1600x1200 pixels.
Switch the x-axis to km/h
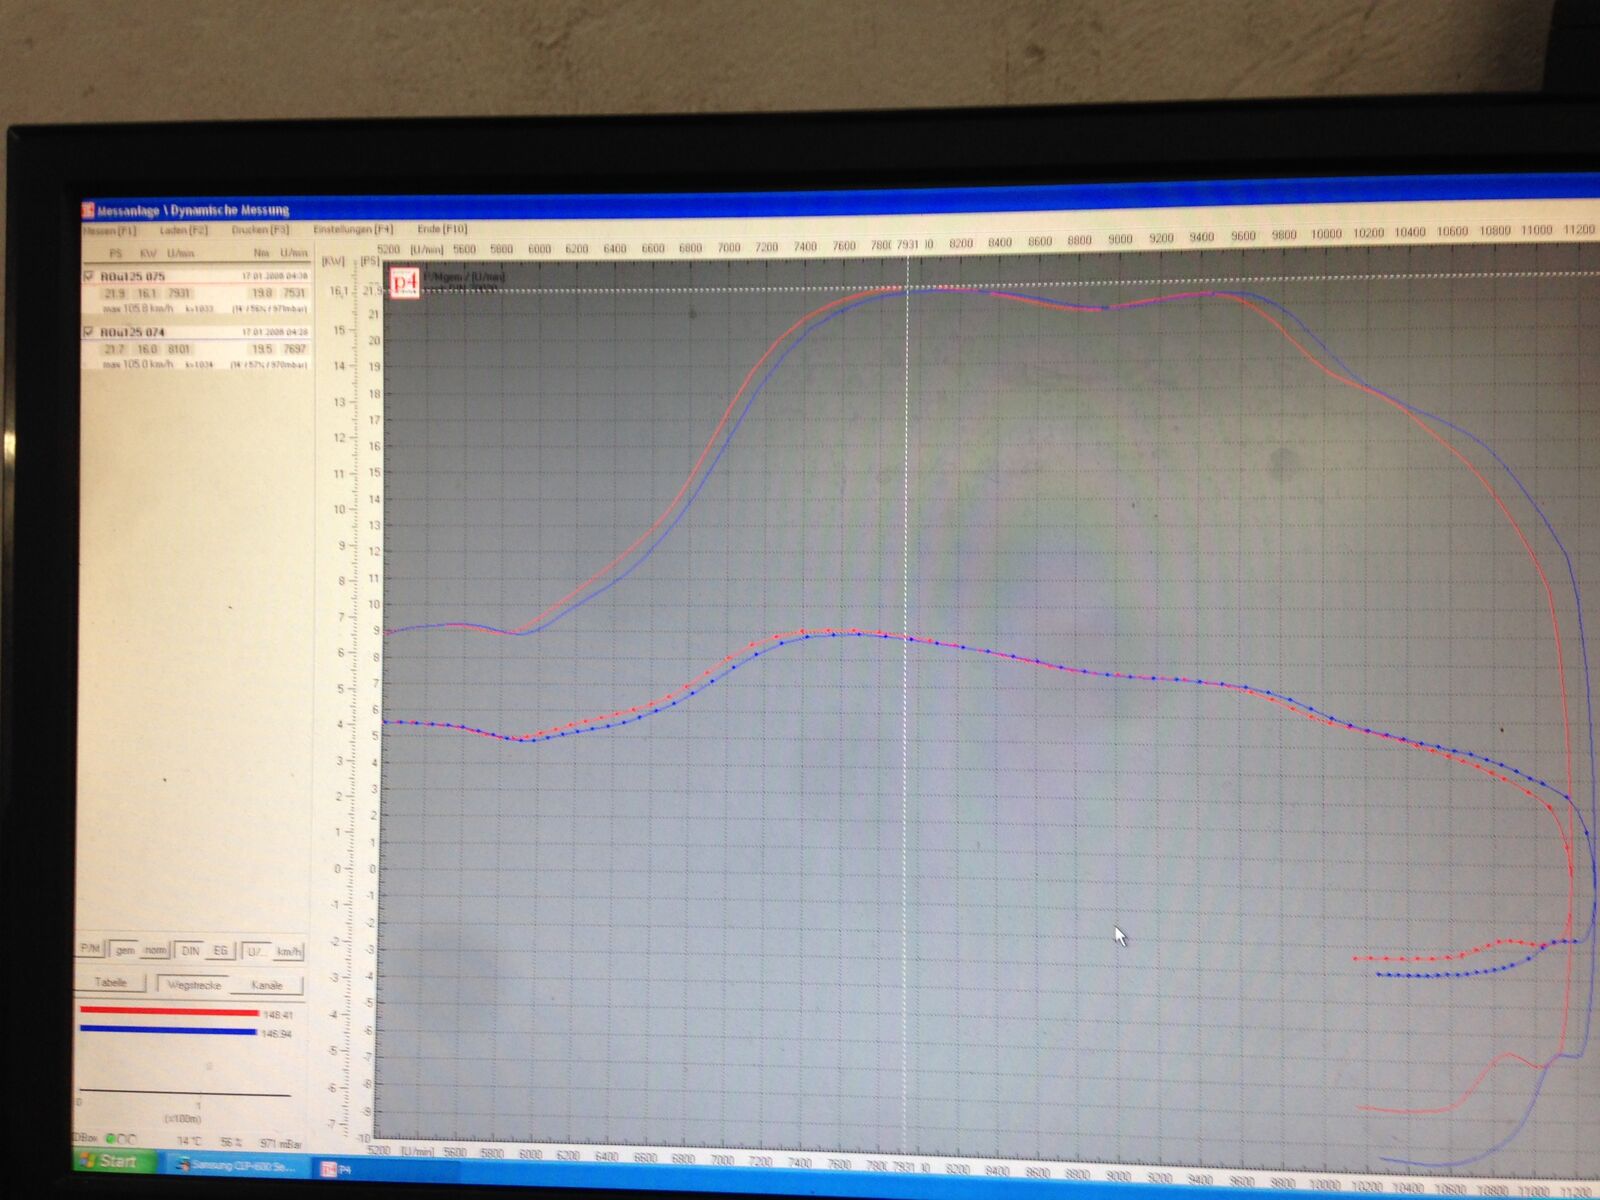[288, 952]
